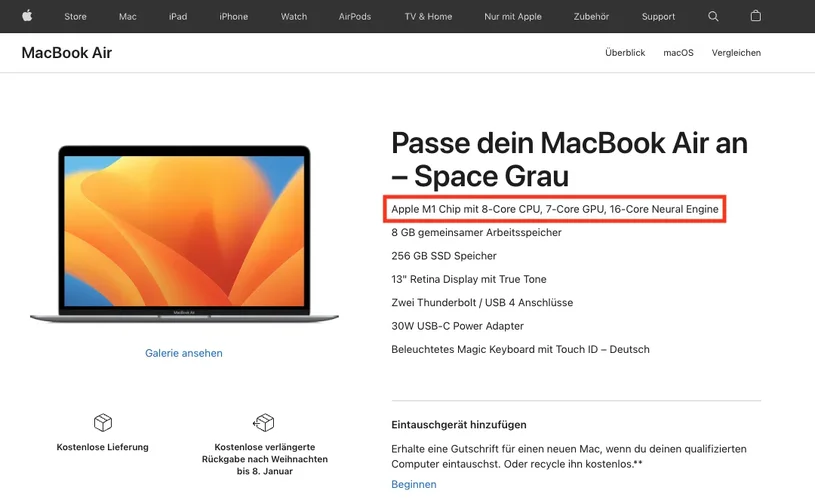815x500 pixels.
Task: Open the Support menu item
Action: 658,17
